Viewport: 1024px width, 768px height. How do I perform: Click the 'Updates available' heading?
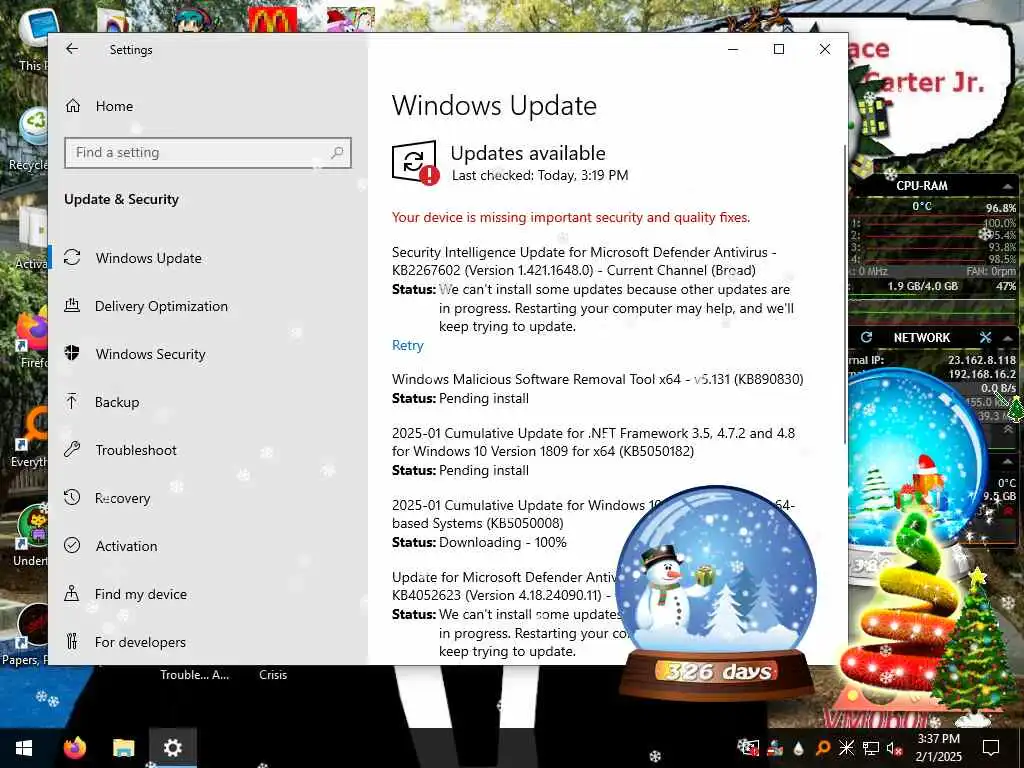tap(528, 153)
